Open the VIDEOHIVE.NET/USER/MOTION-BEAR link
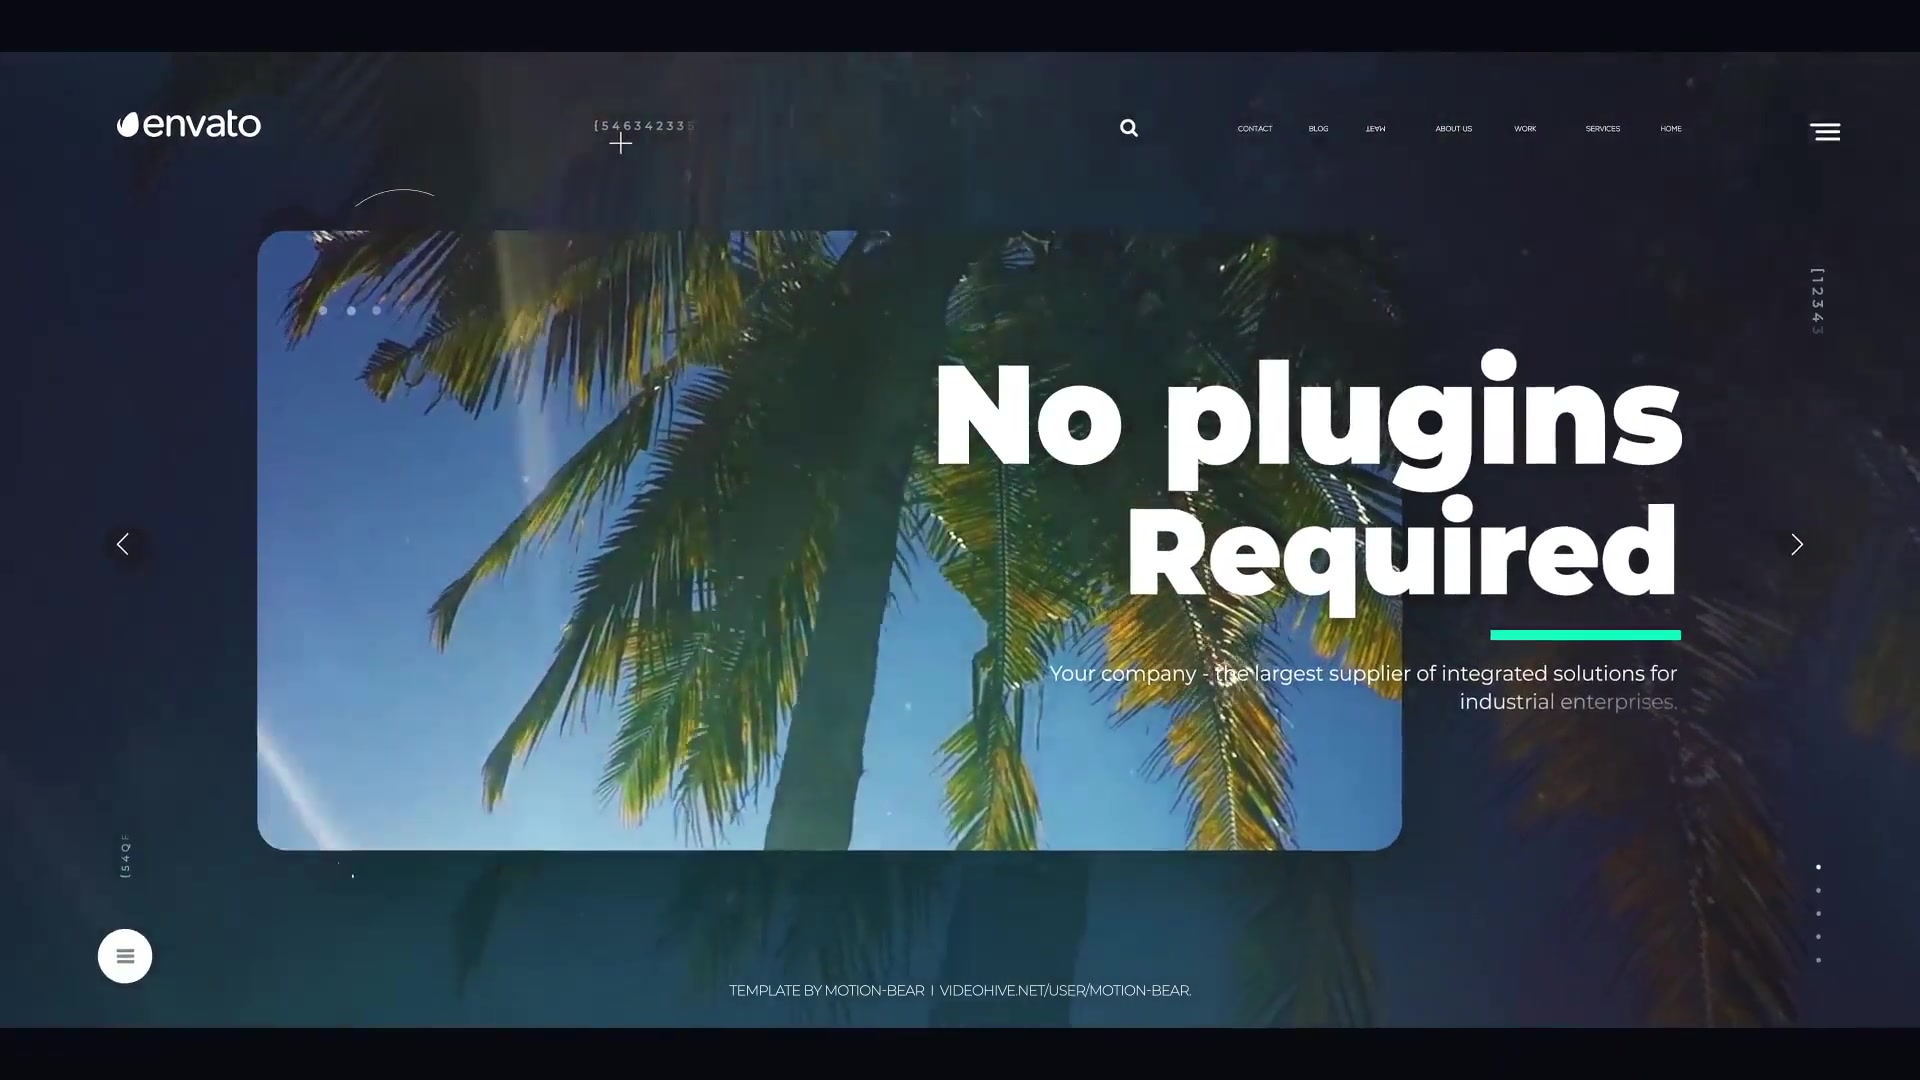 (1065, 991)
